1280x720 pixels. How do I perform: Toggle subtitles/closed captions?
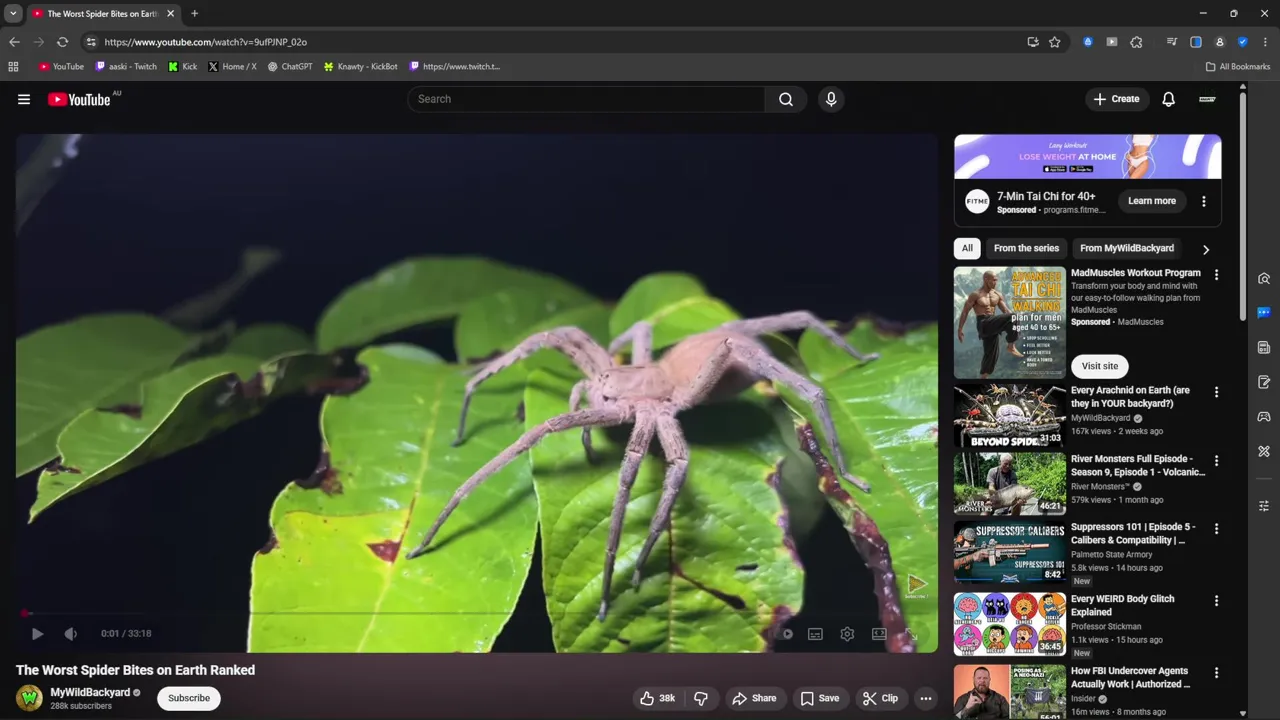click(x=816, y=634)
